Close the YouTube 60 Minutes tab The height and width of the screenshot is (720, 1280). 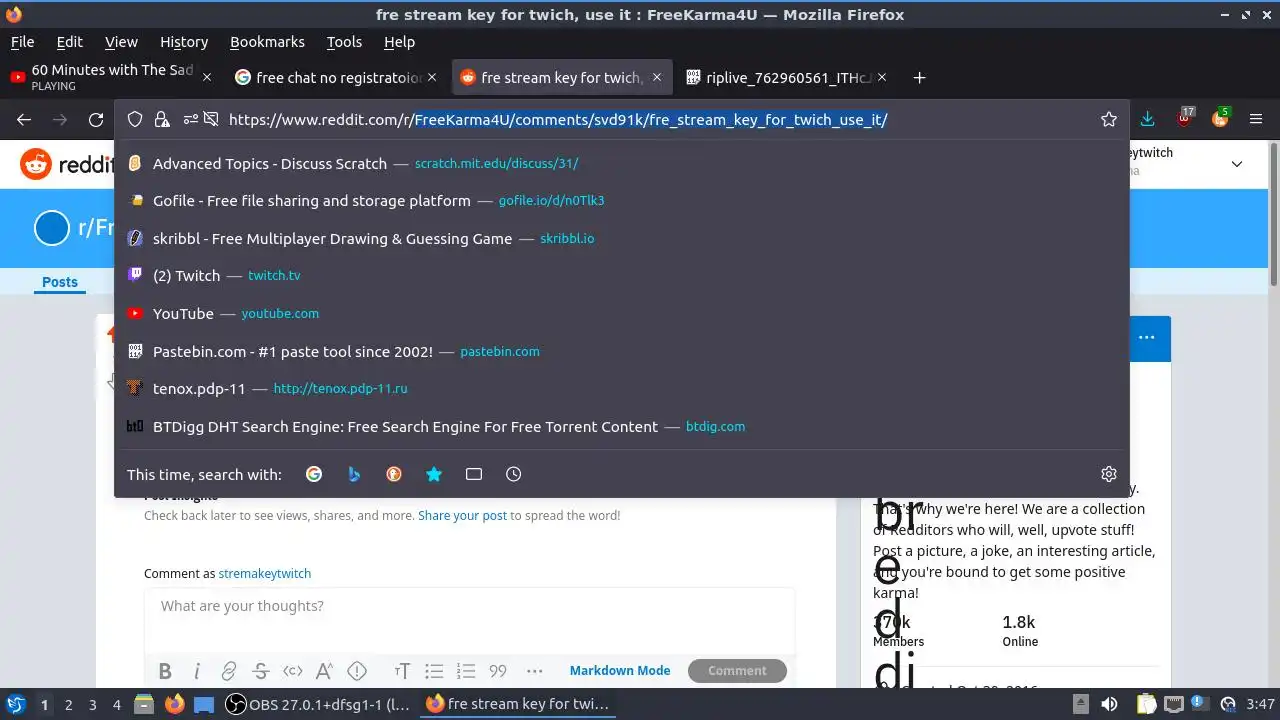(207, 77)
